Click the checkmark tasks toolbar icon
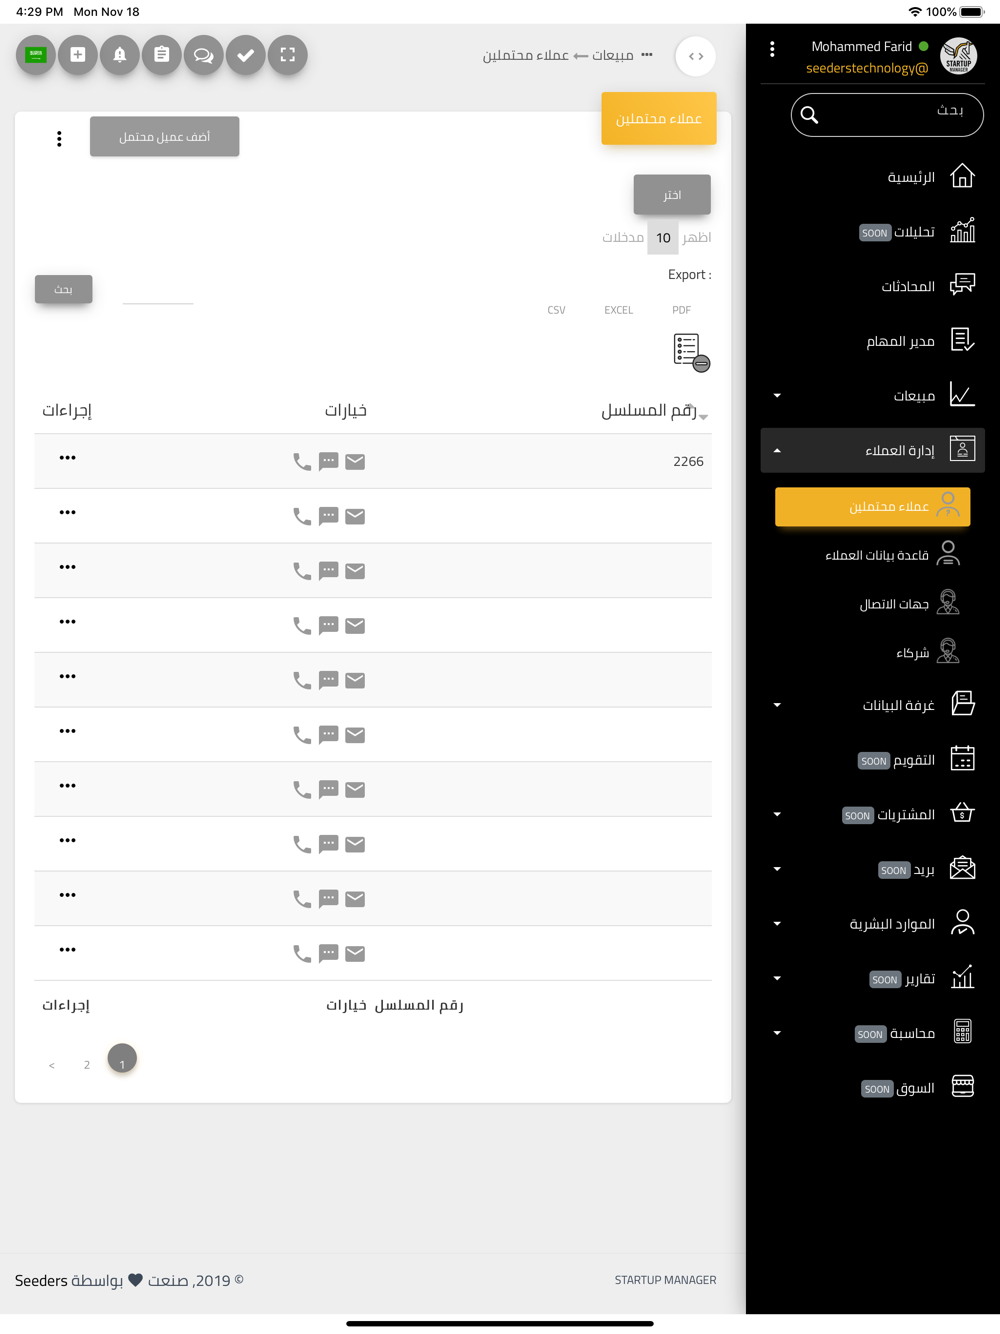The image size is (1000, 1334). pos(246,55)
